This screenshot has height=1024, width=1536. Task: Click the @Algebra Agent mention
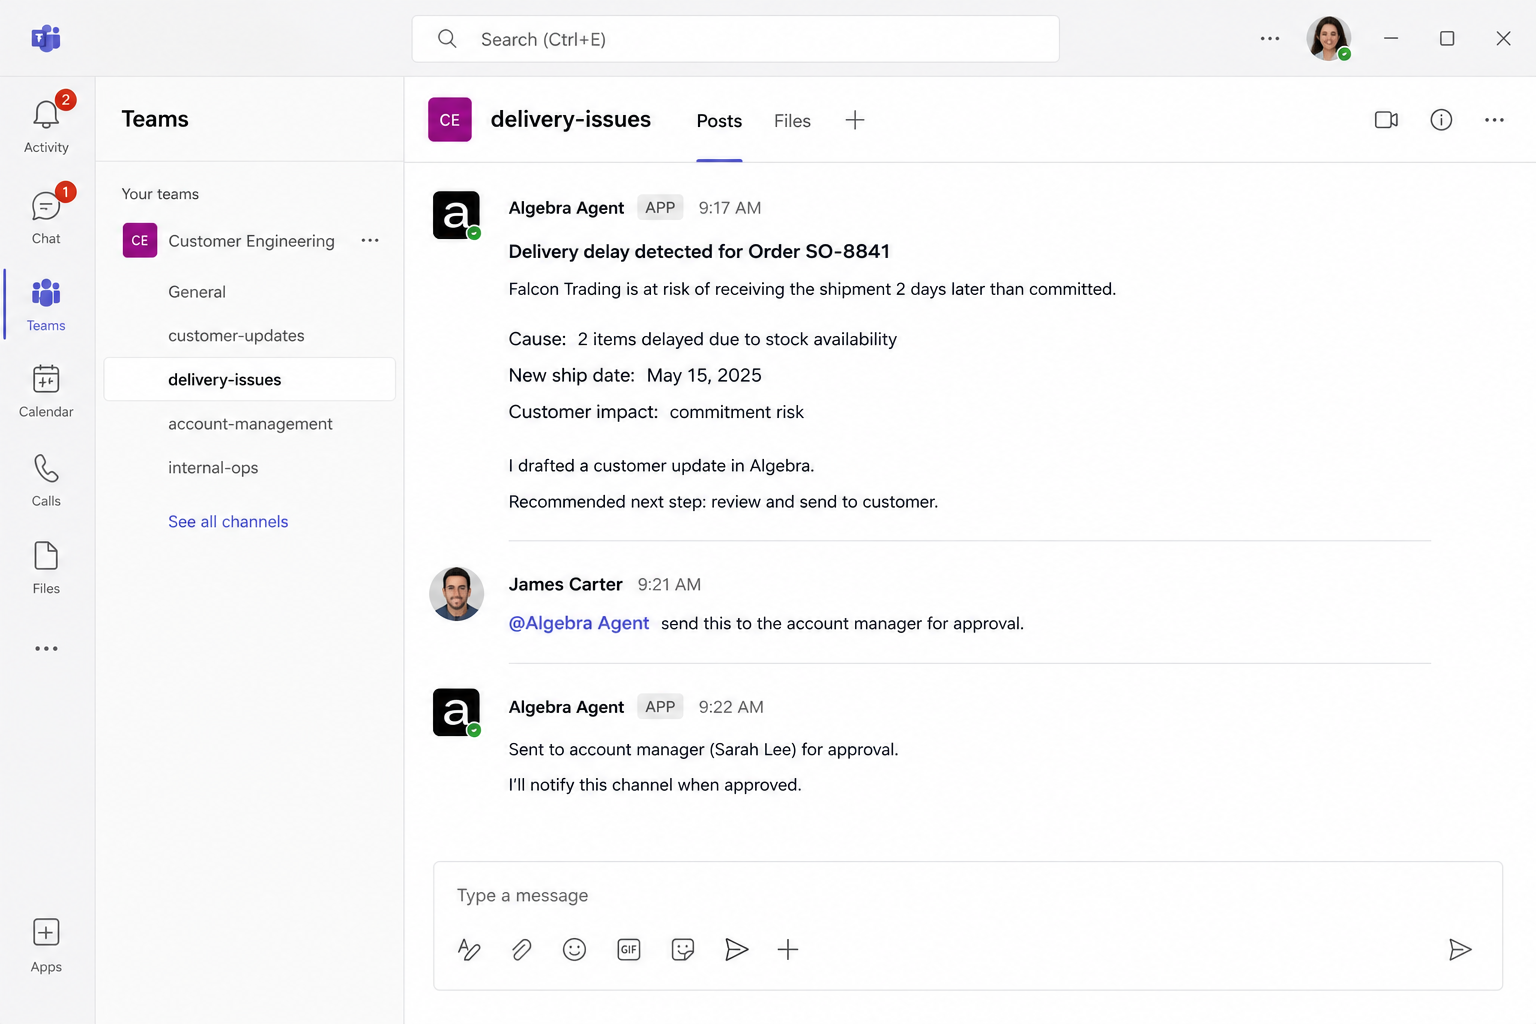tap(579, 623)
